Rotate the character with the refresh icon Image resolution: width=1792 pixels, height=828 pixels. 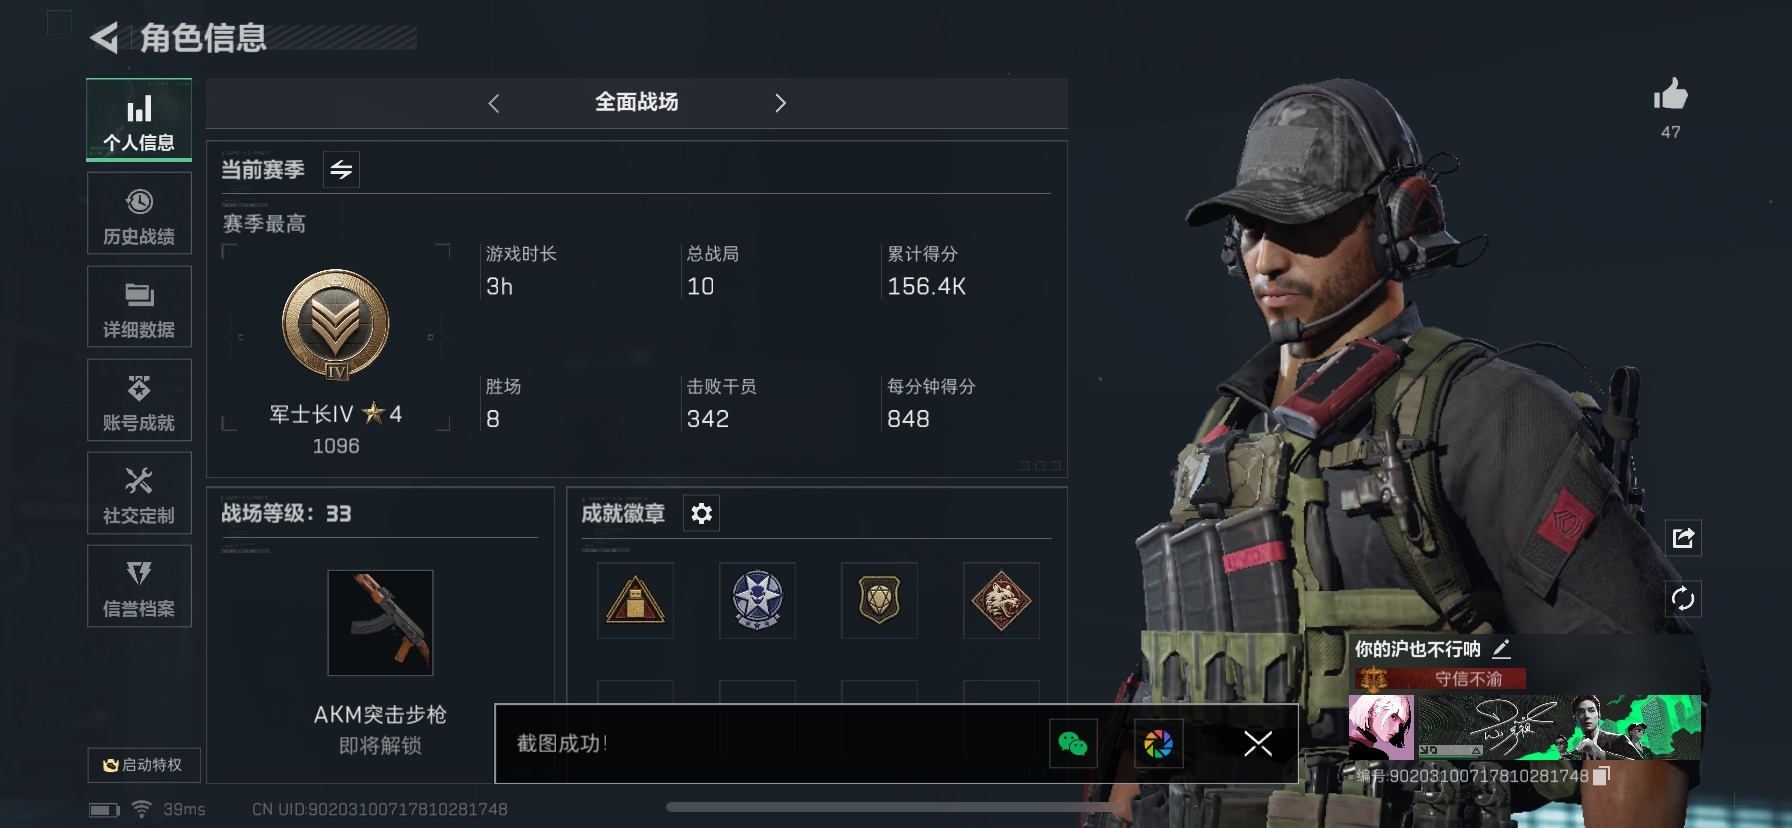pyautogui.click(x=1683, y=599)
